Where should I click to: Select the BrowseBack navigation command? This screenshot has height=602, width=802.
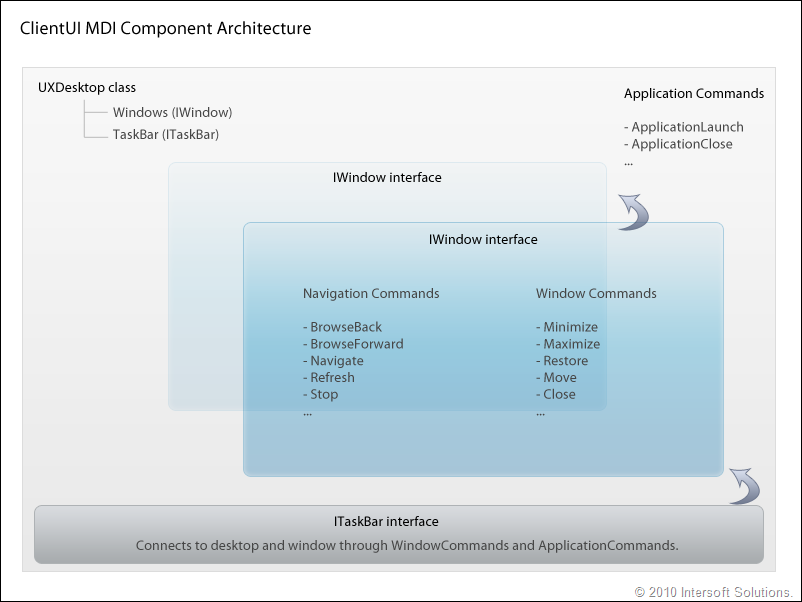(x=342, y=327)
